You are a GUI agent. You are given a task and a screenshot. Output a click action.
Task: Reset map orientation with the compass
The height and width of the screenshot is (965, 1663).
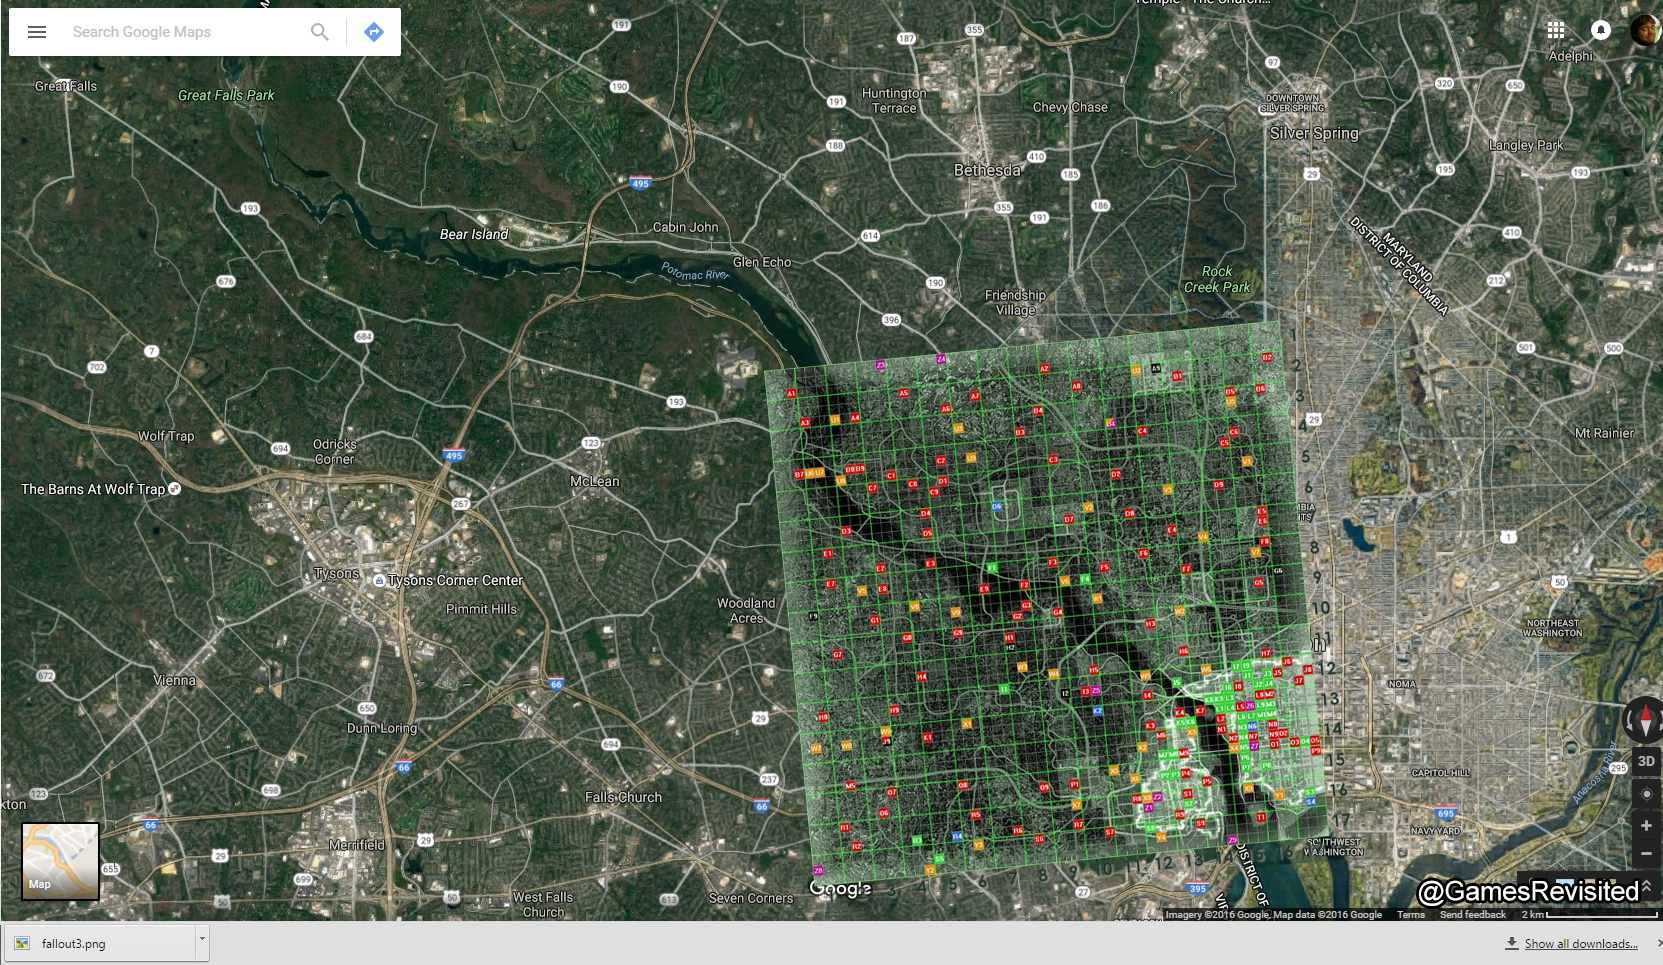tap(1644, 720)
